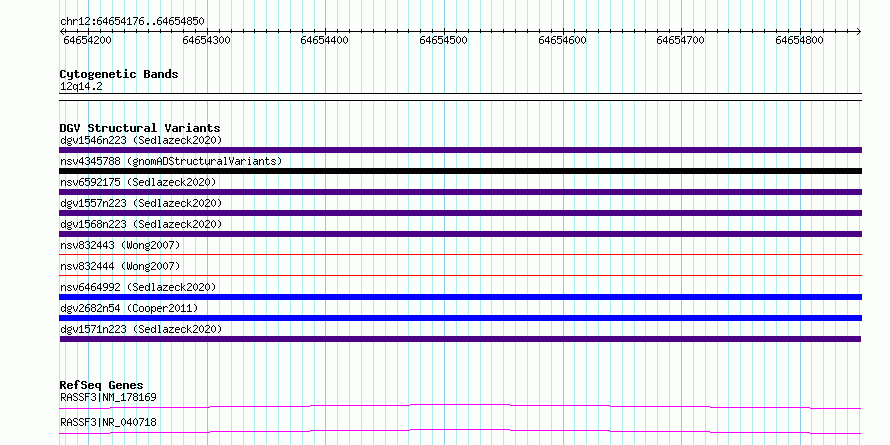
Task: Click the purple bar under dgv1557n223
Action: (x=460, y=213)
